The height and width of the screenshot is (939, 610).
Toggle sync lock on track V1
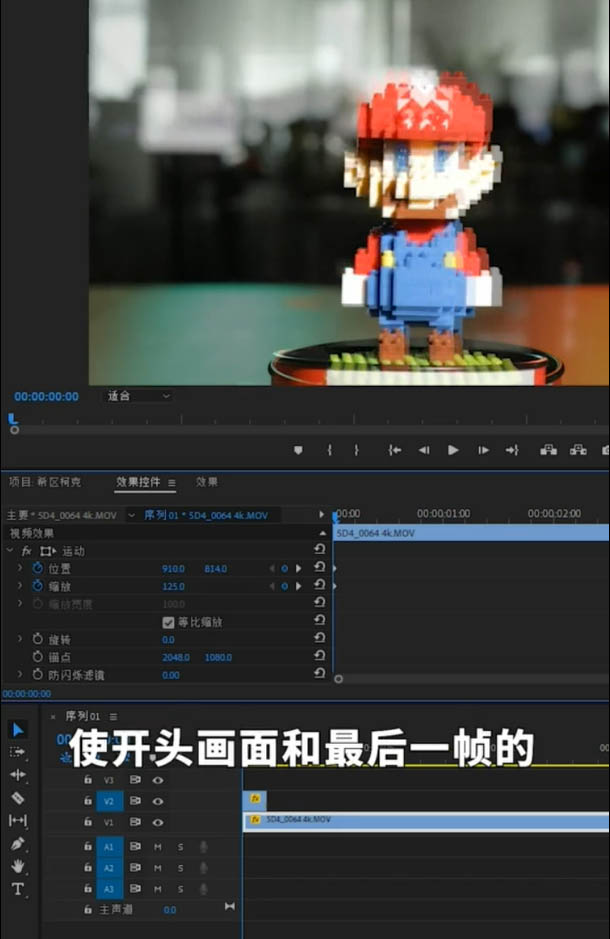[135, 822]
